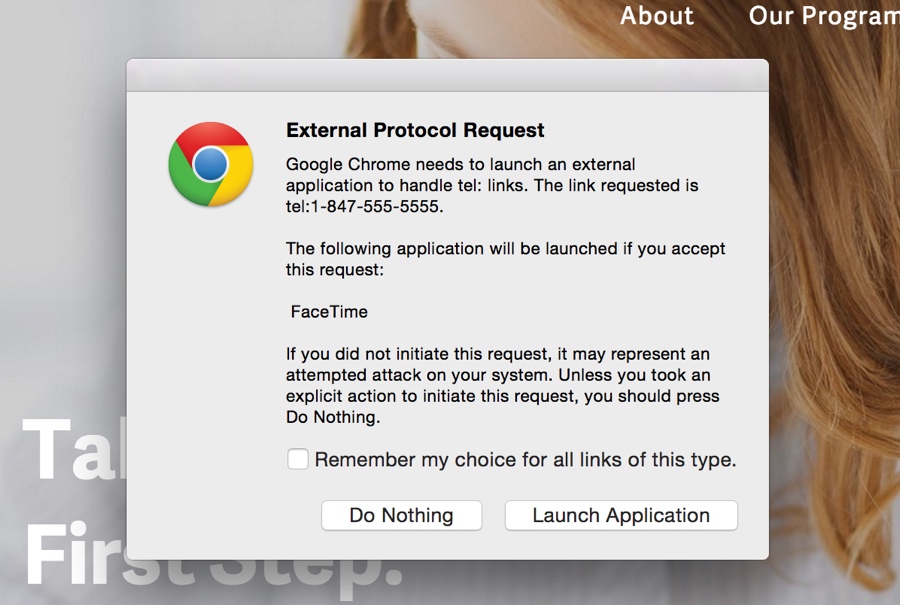The image size is (900, 605).
Task: Click the 'Remember my choice for all links' label
Action: [x=525, y=460]
